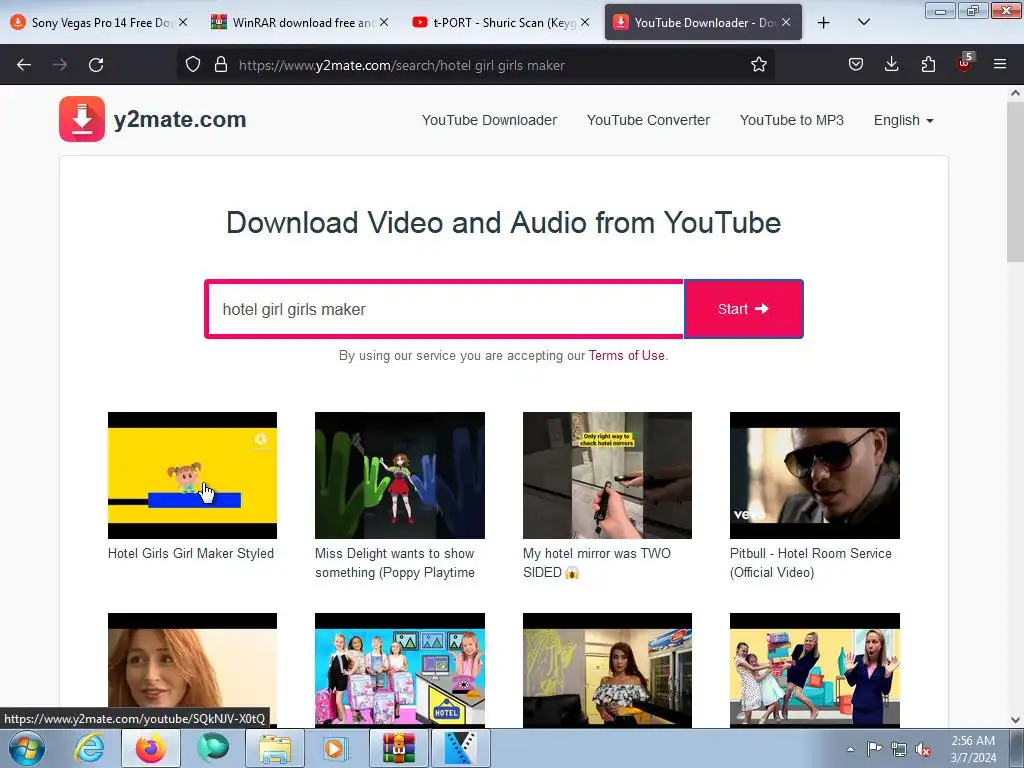Open the woman in off-shoulder top thumbnail

pos(607,670)
